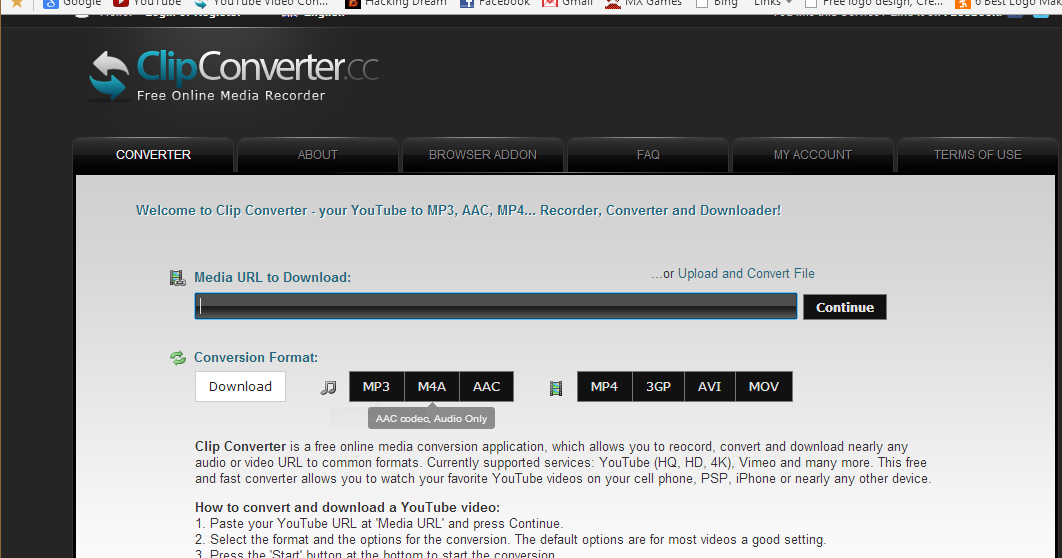This screenshot has width=1062, height=558.
Task: Select the Download format button
Action: click(x=240, y=387)
